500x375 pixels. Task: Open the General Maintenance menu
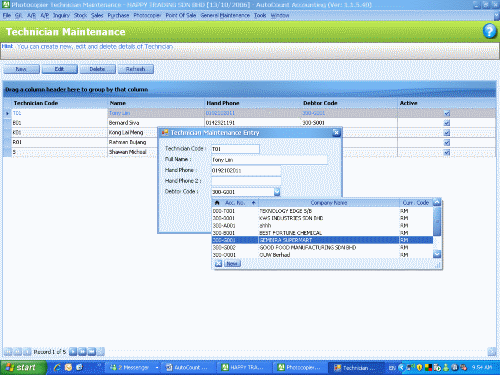(225, 15)
